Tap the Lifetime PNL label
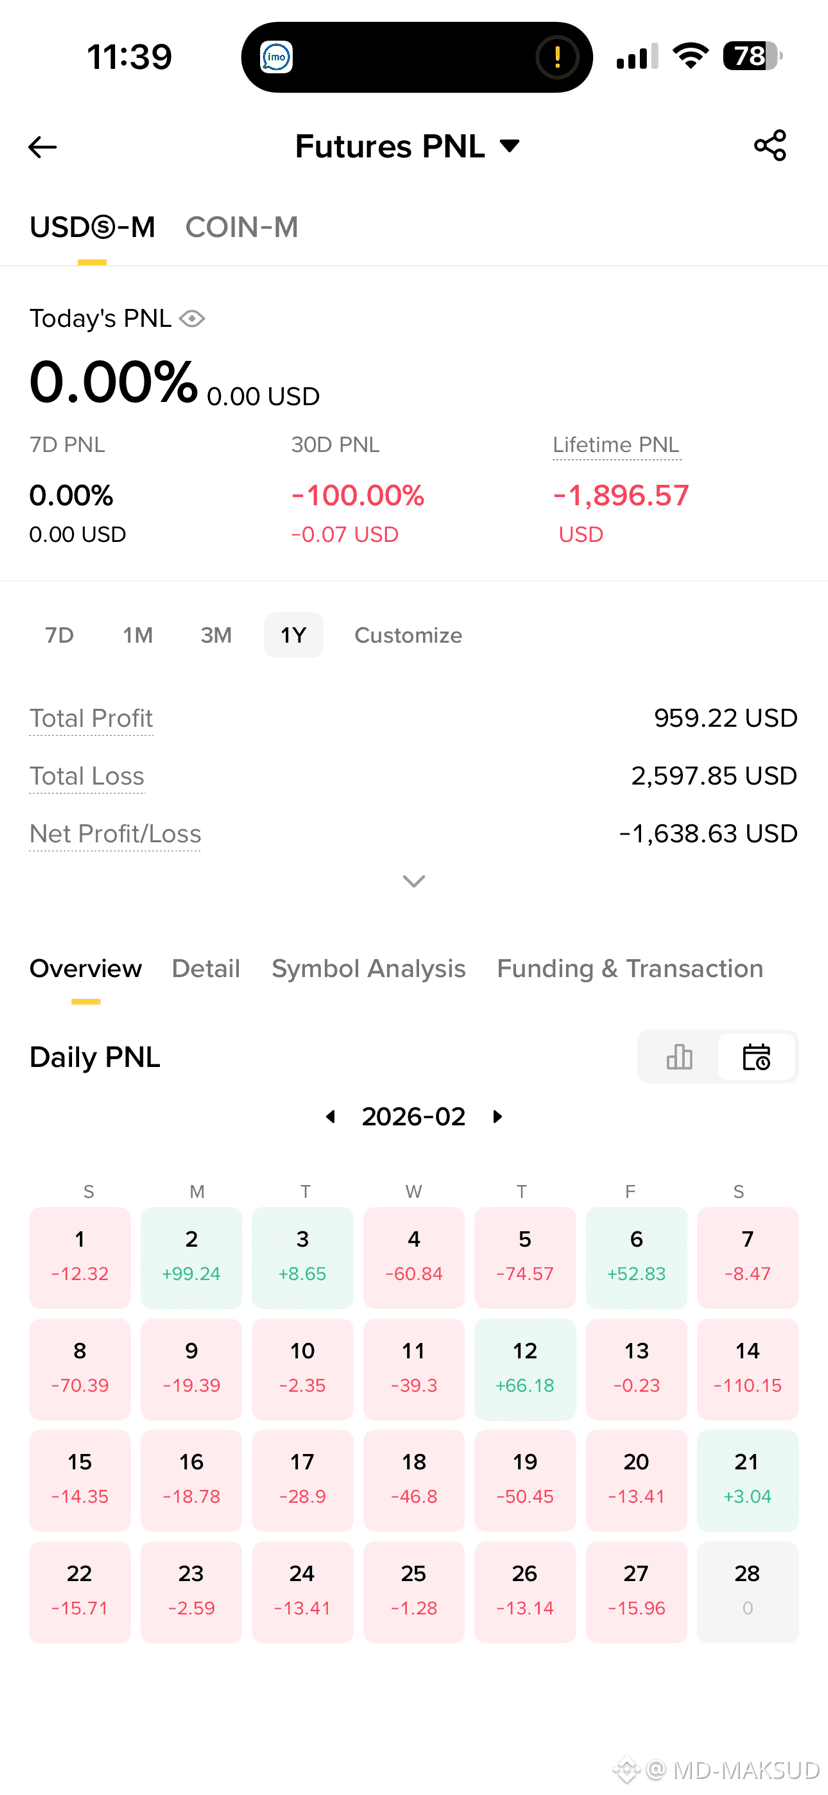This screenshot has width=828, height=1795. coord(616,445)
